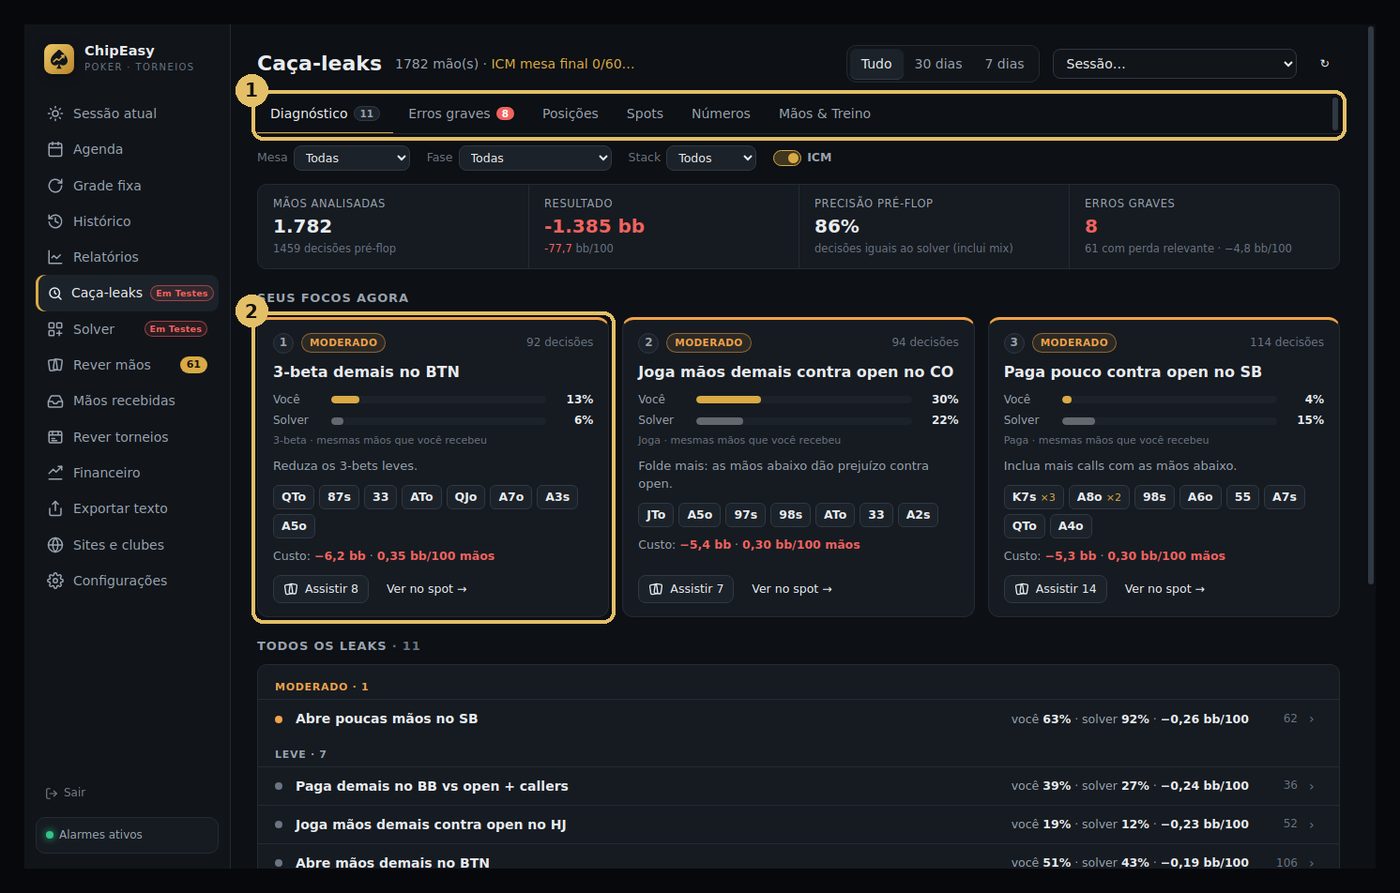Select the Tudo period filter
The image size is (1400, 893).
click(876, 64)
